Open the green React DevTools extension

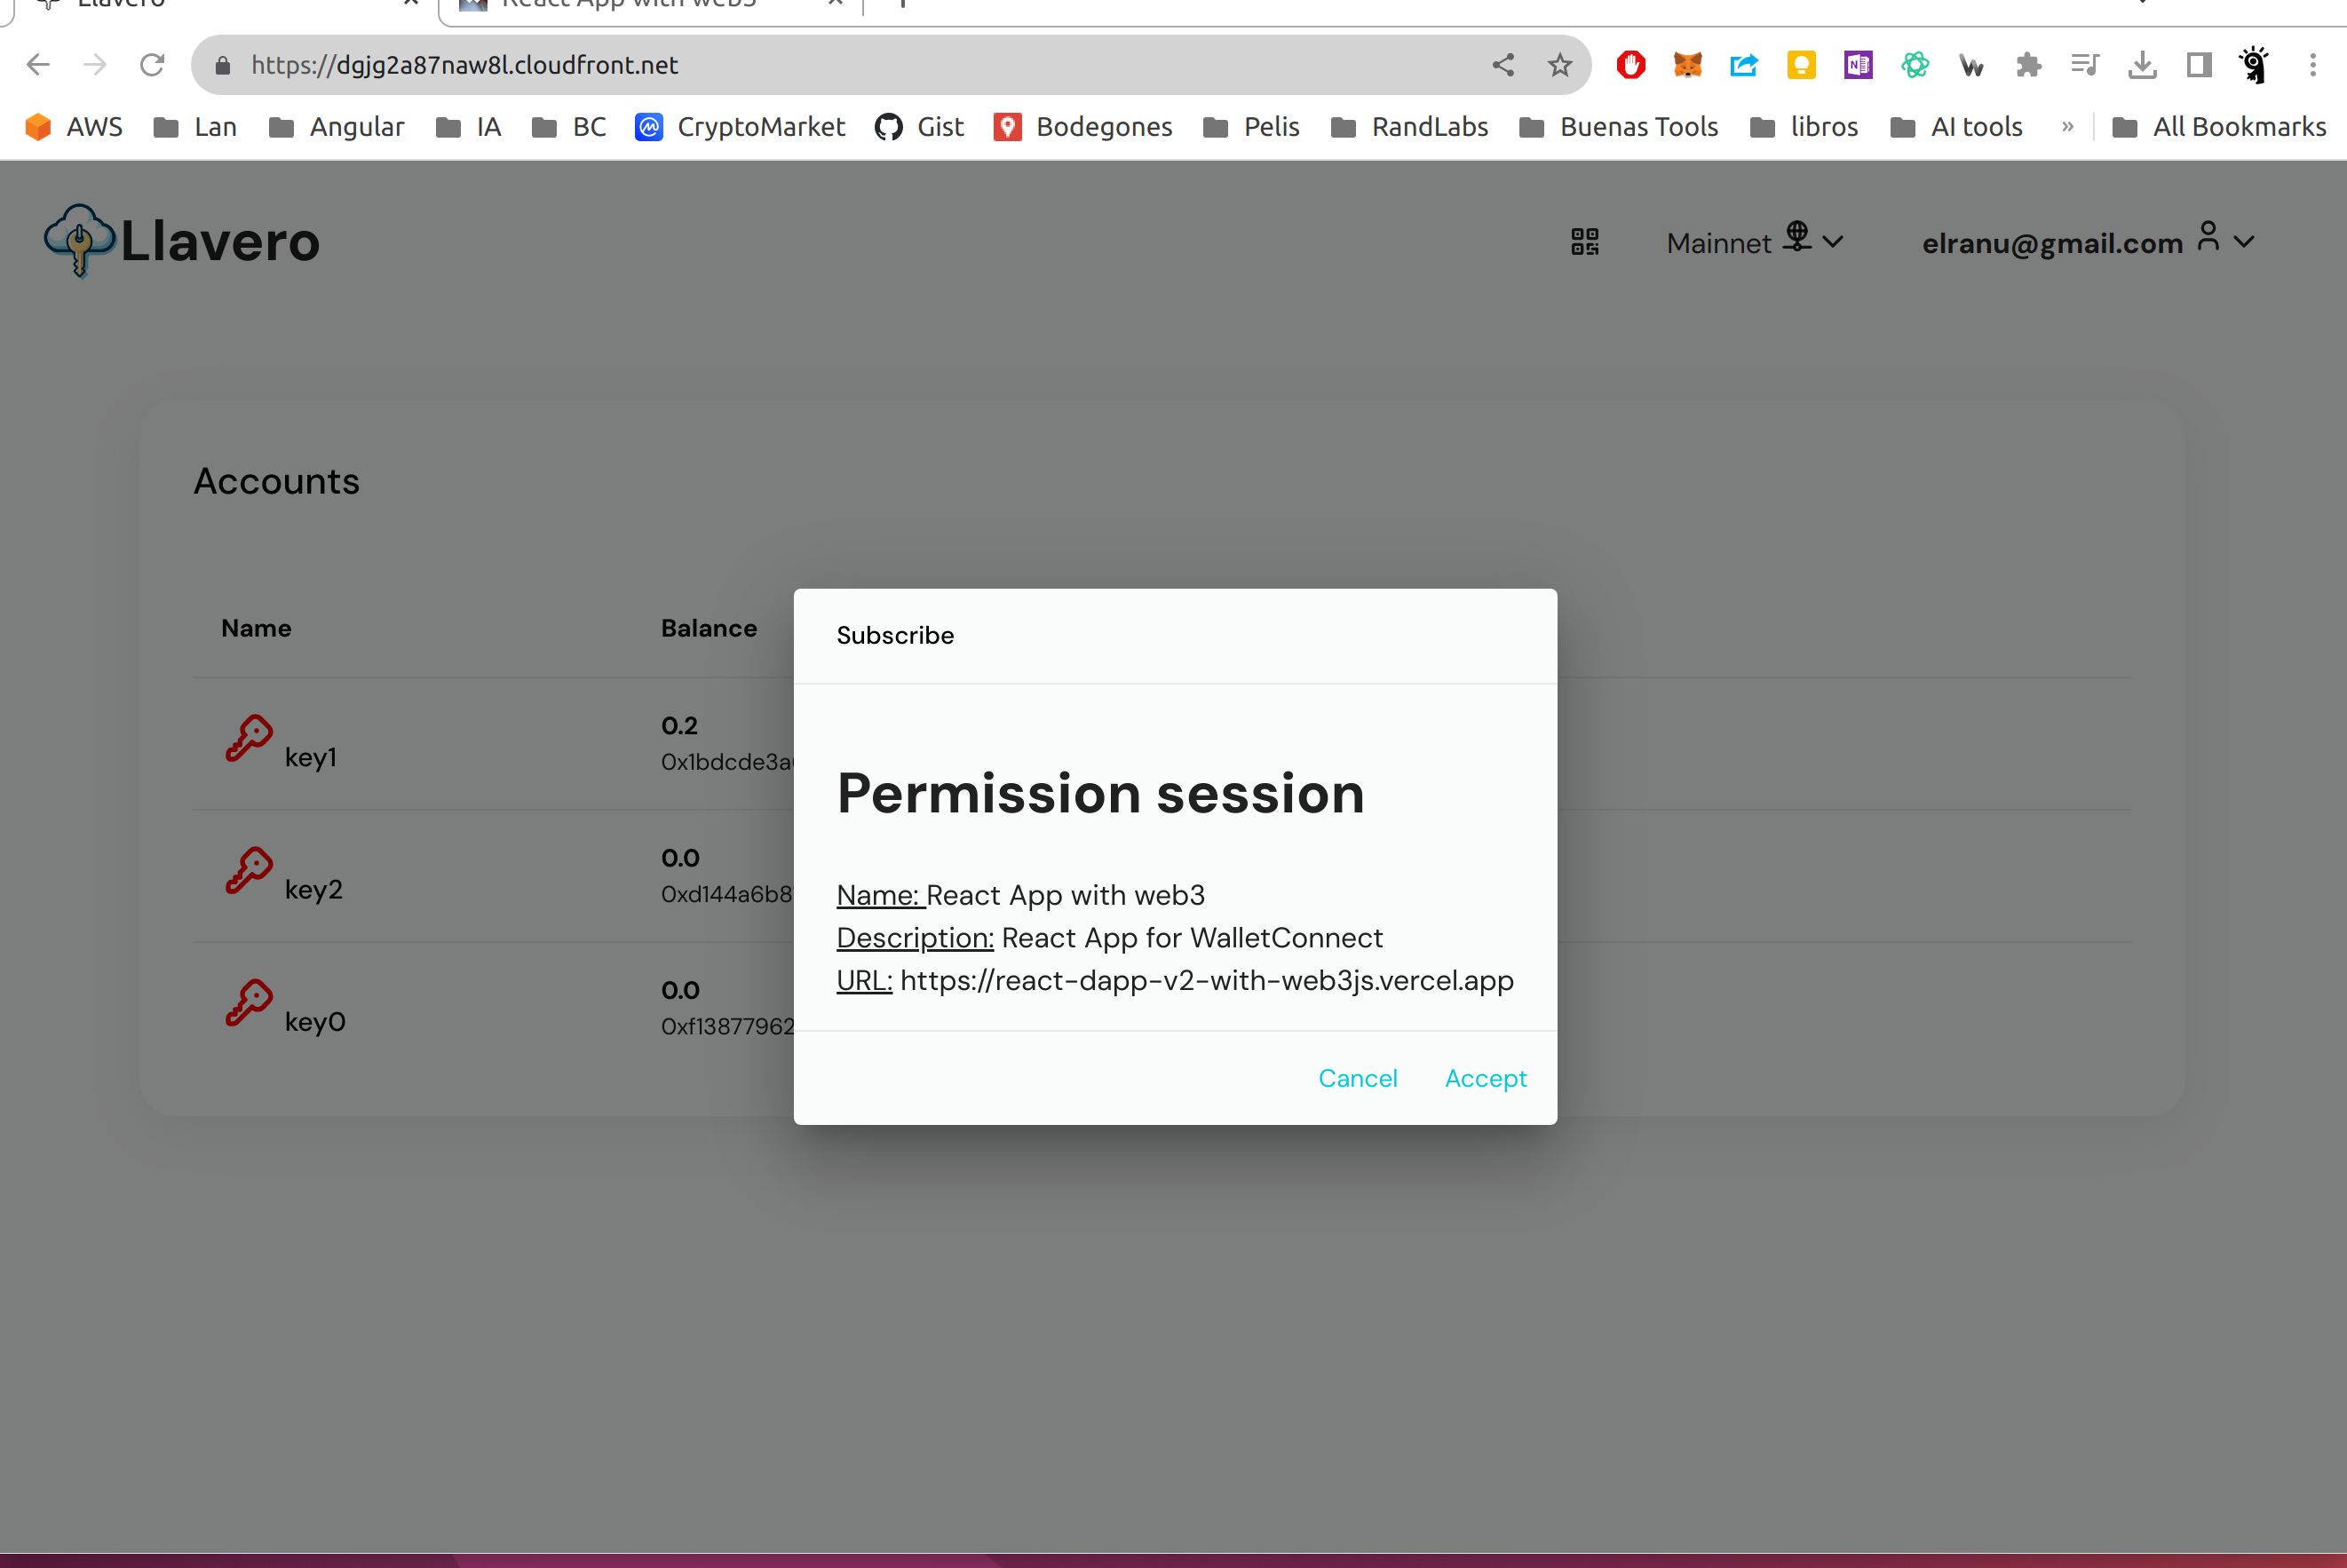1915,65
